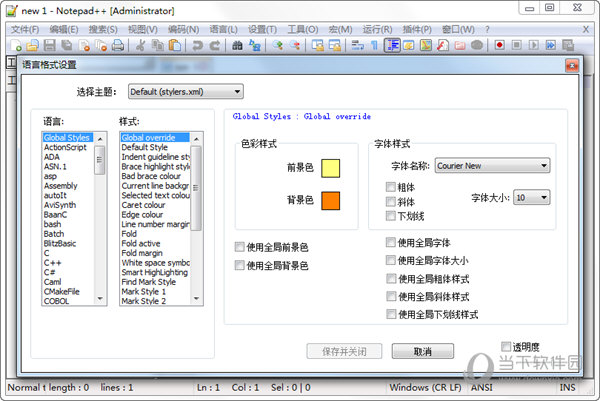Open the 编辑(E) menu
This screenshot has width=600, height=401.
(64, 29)
